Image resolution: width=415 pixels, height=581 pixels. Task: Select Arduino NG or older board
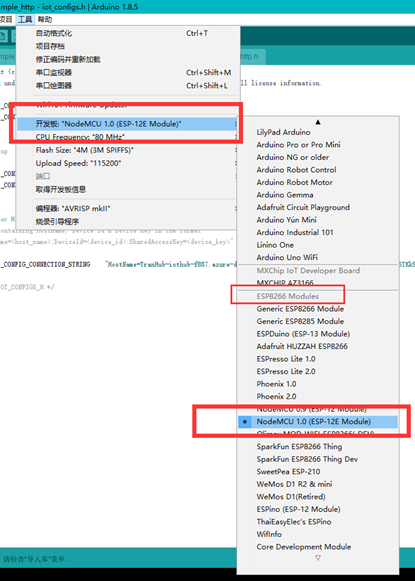(x=318, y=157)
